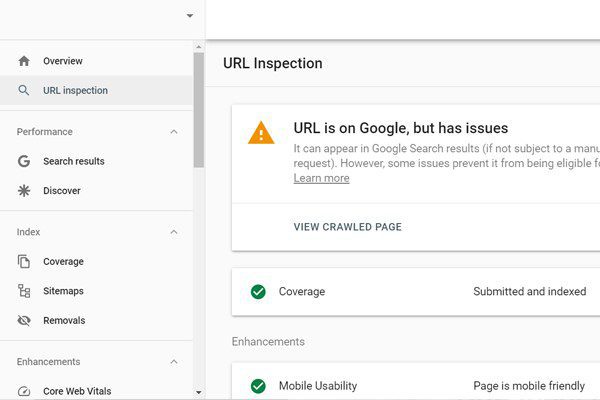The image size is (600, 400).
Task: Click the Google G Search results icon
Action: click(x=24, y=161)
